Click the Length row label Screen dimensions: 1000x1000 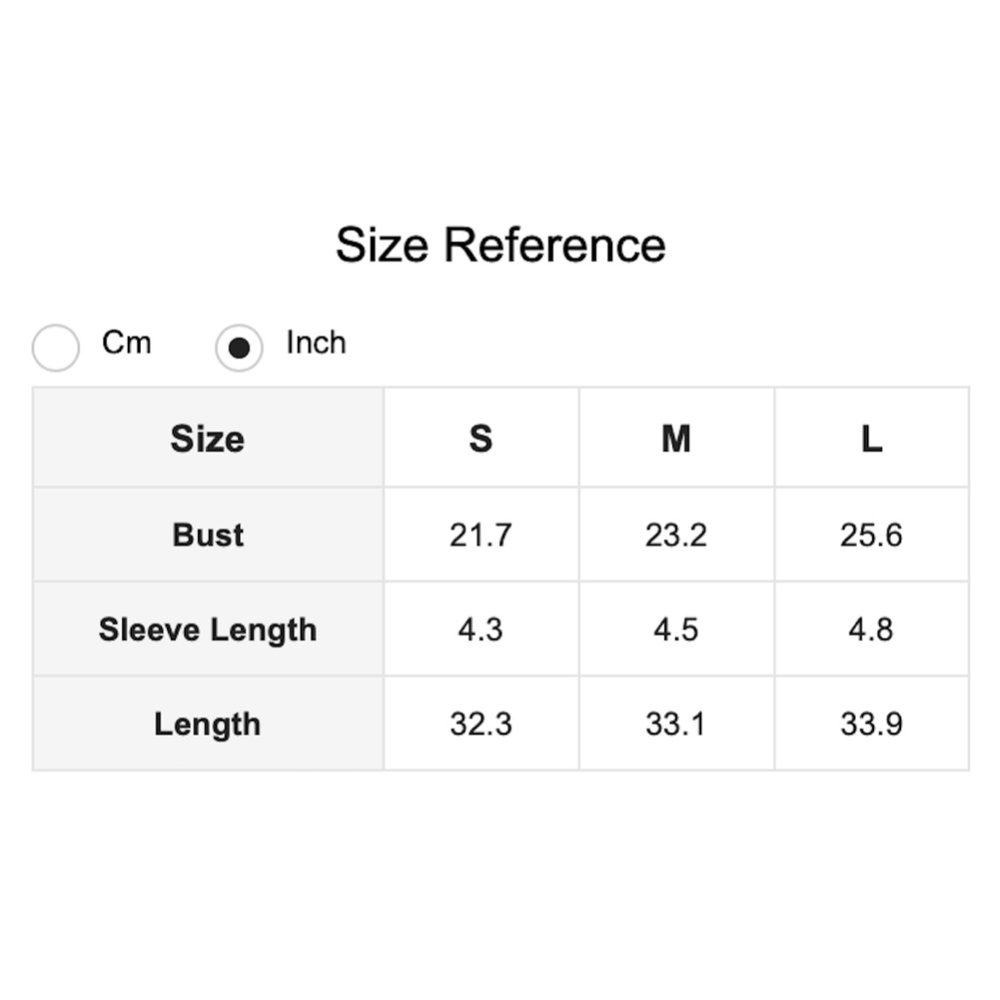pos(208,724)
